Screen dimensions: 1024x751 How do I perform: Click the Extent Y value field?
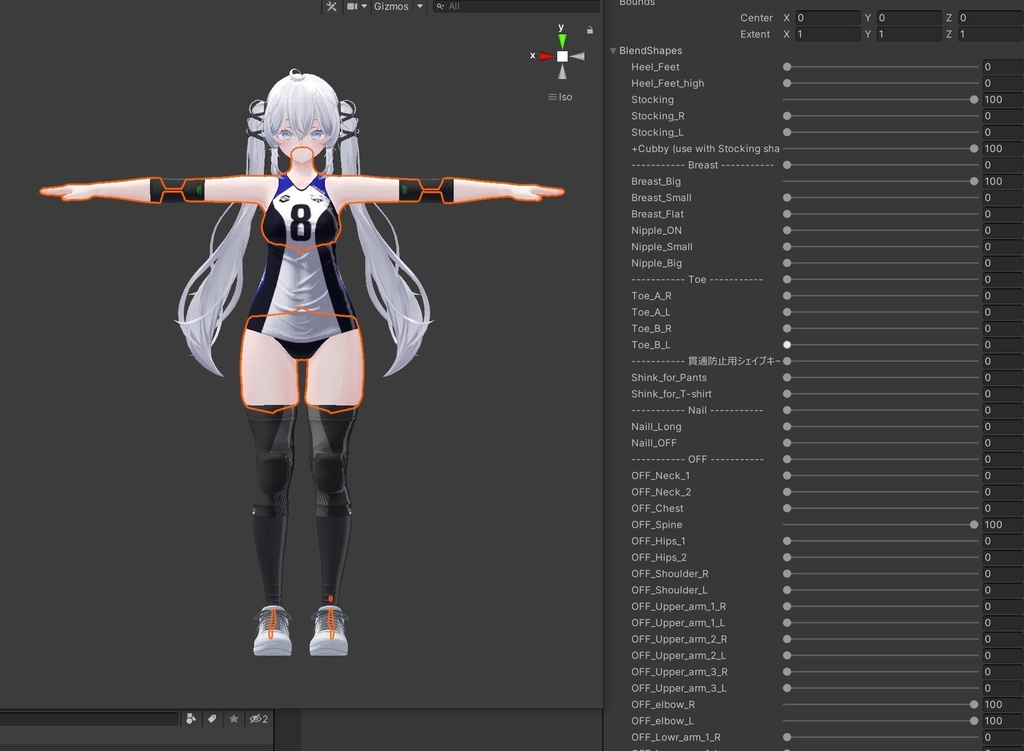pyautogui.click(x=908, y=34)
